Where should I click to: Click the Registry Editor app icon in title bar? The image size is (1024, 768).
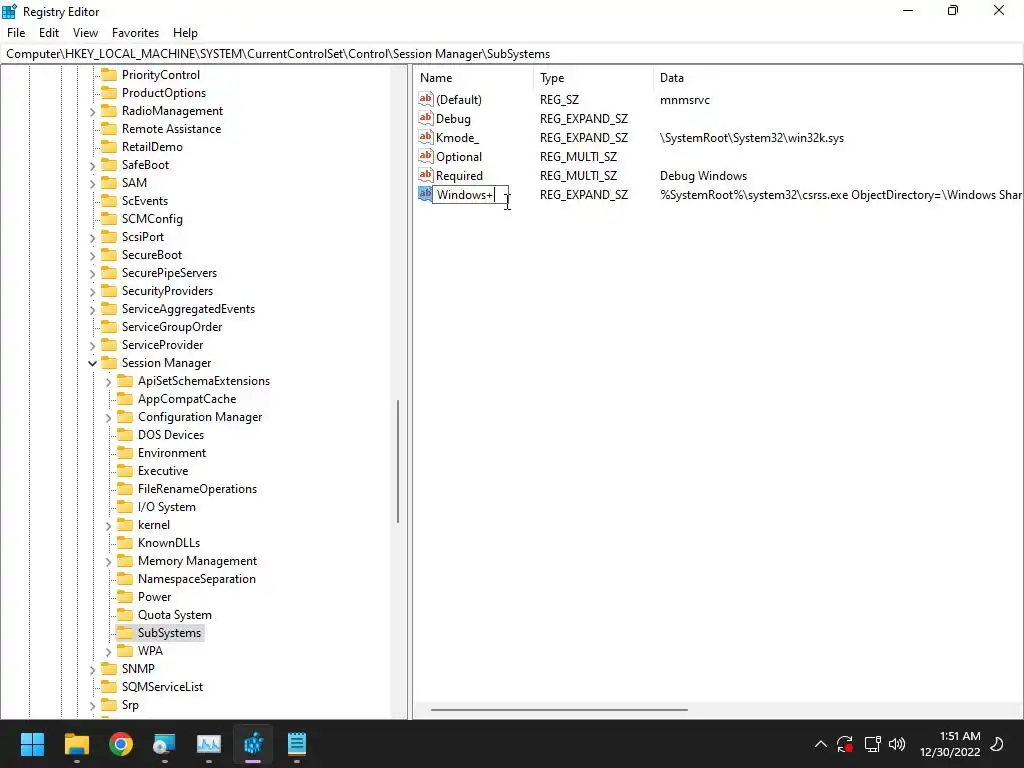pos(10,11)
